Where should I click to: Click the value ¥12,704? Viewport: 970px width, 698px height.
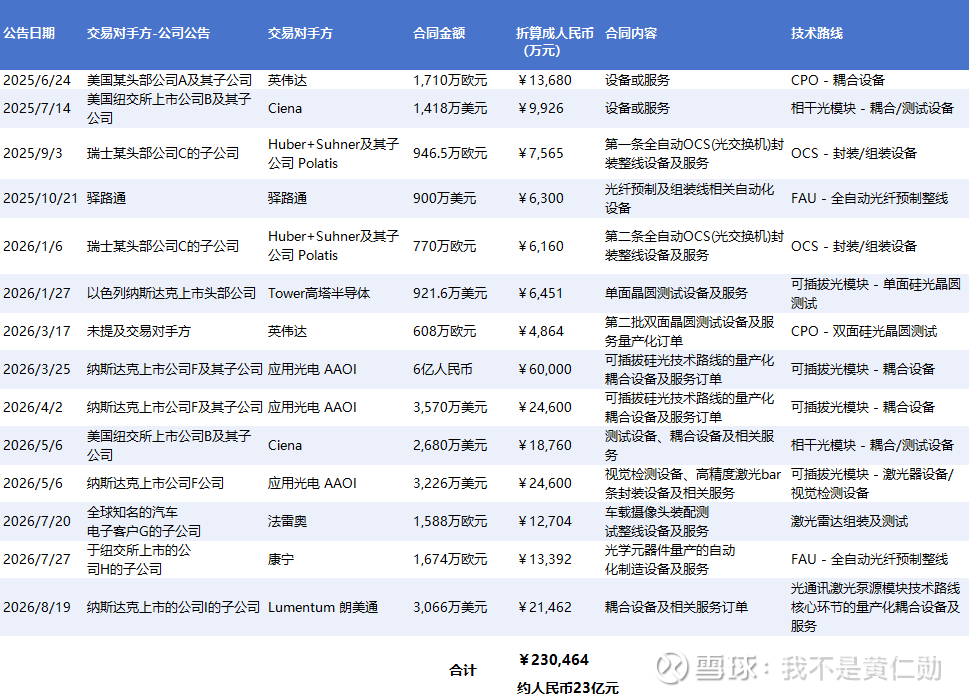tap(544, 522)
